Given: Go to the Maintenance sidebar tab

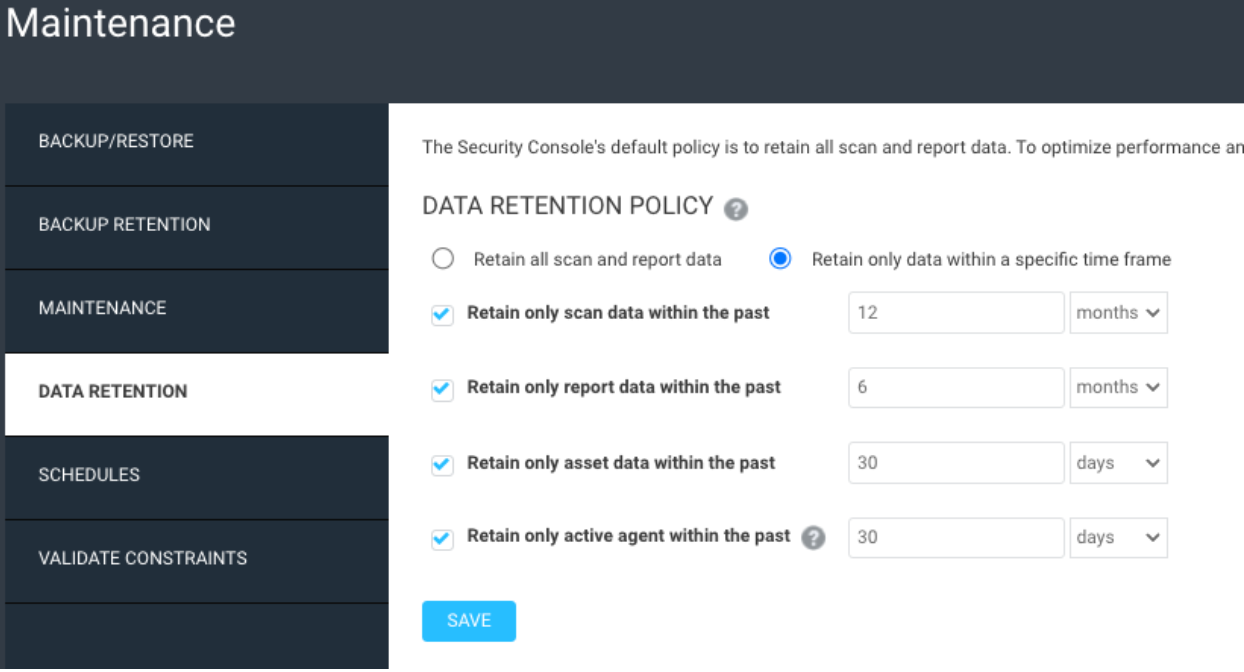Looking at the screenshot, I should click(x=196, y=308).
